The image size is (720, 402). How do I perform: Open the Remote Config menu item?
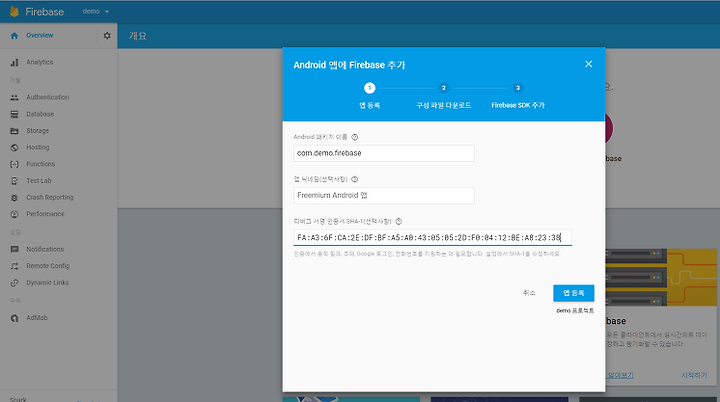[48, 266]
